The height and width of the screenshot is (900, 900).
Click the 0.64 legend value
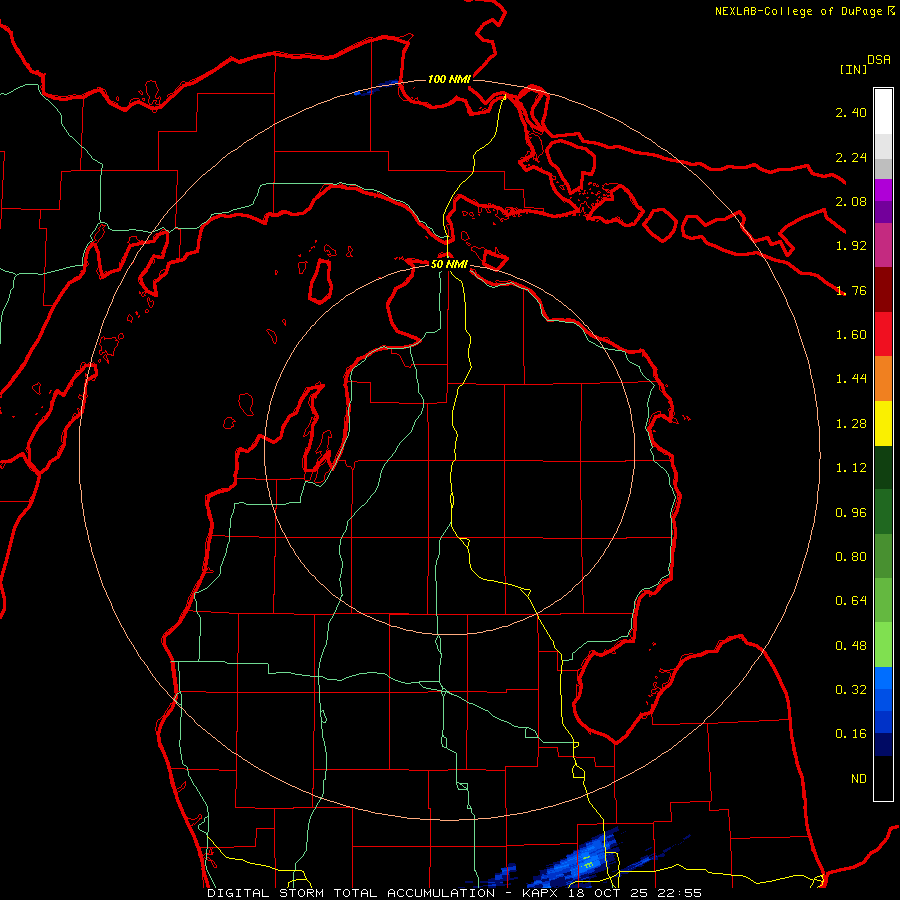point(851,601)
